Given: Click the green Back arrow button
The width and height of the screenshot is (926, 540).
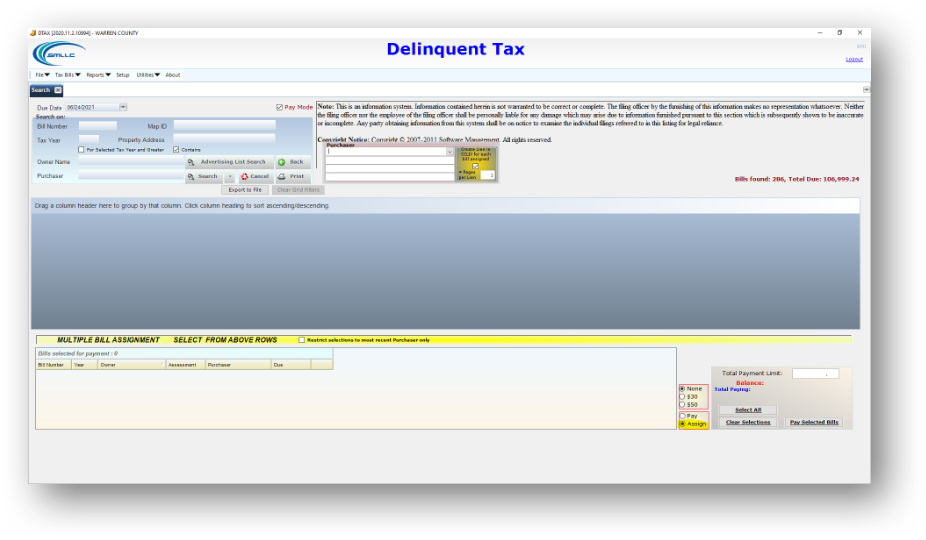Looking at the screenshot, I should [290, 162].
